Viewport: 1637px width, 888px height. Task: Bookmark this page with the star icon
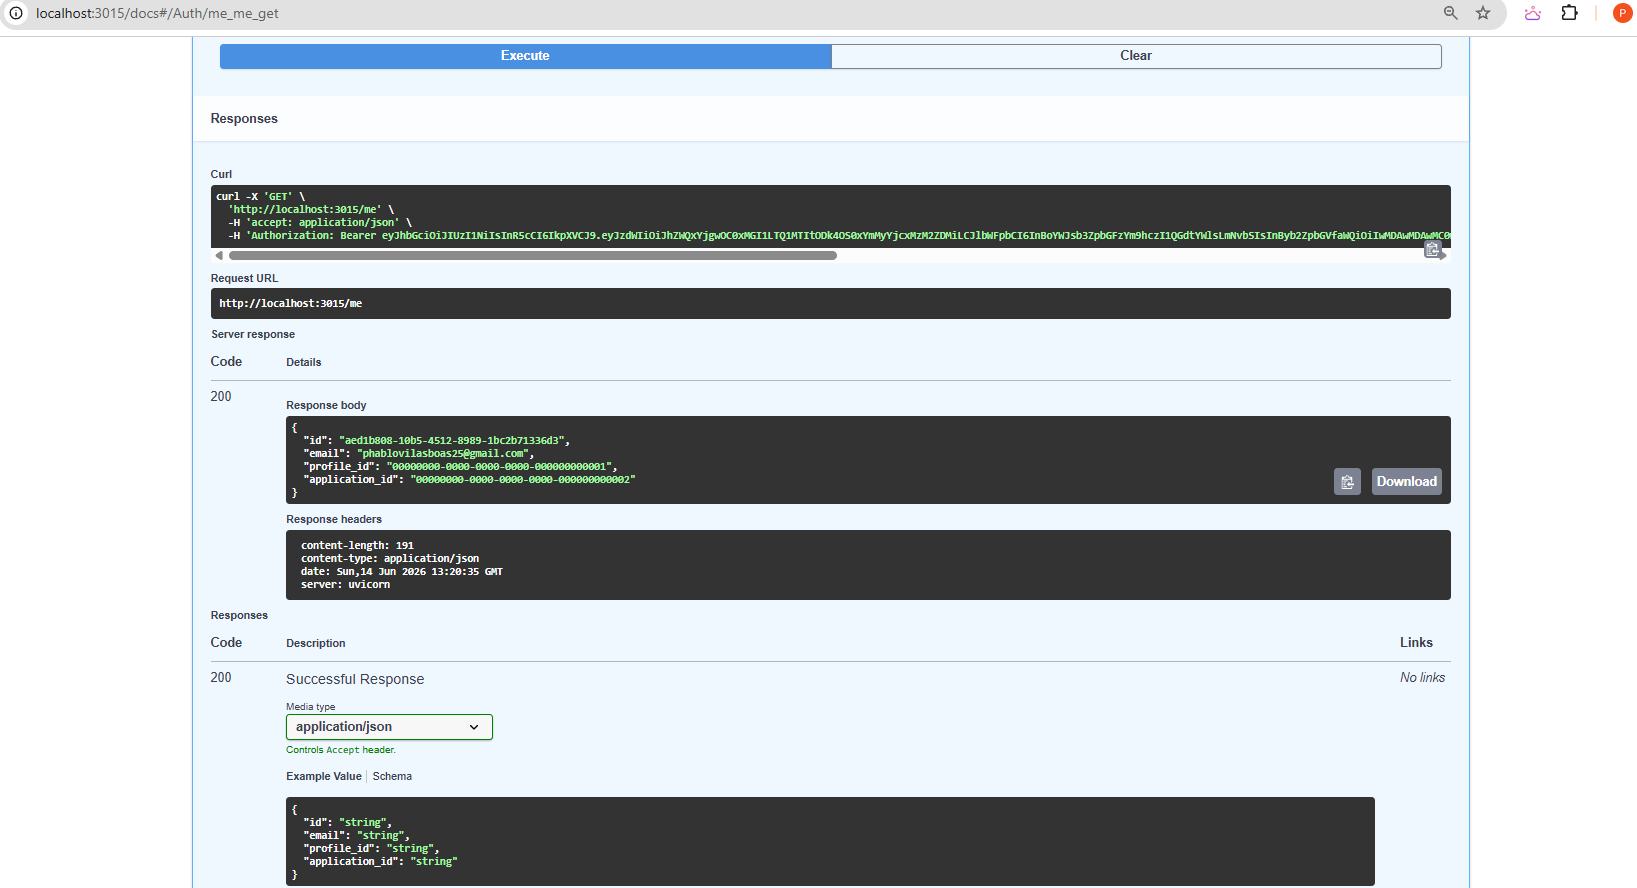click(x=1483, y=13)
